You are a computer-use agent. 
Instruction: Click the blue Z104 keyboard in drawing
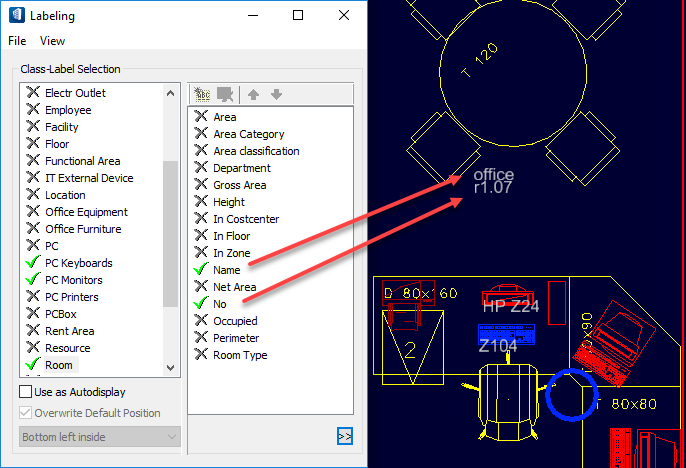(507, 334)
